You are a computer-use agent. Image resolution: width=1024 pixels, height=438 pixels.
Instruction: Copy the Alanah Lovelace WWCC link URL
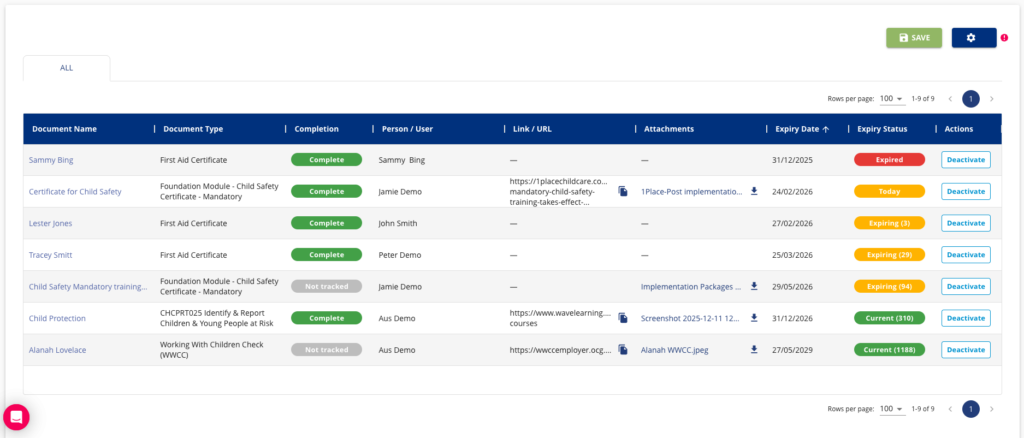pyautogui.click(x=622, y=350)
